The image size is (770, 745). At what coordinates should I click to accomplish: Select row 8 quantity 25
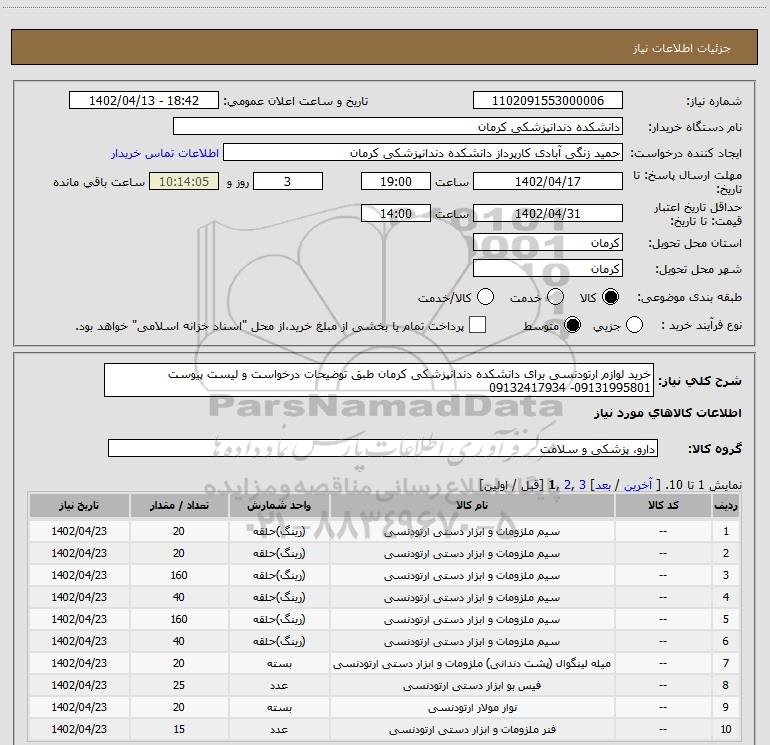coord(179,685)
